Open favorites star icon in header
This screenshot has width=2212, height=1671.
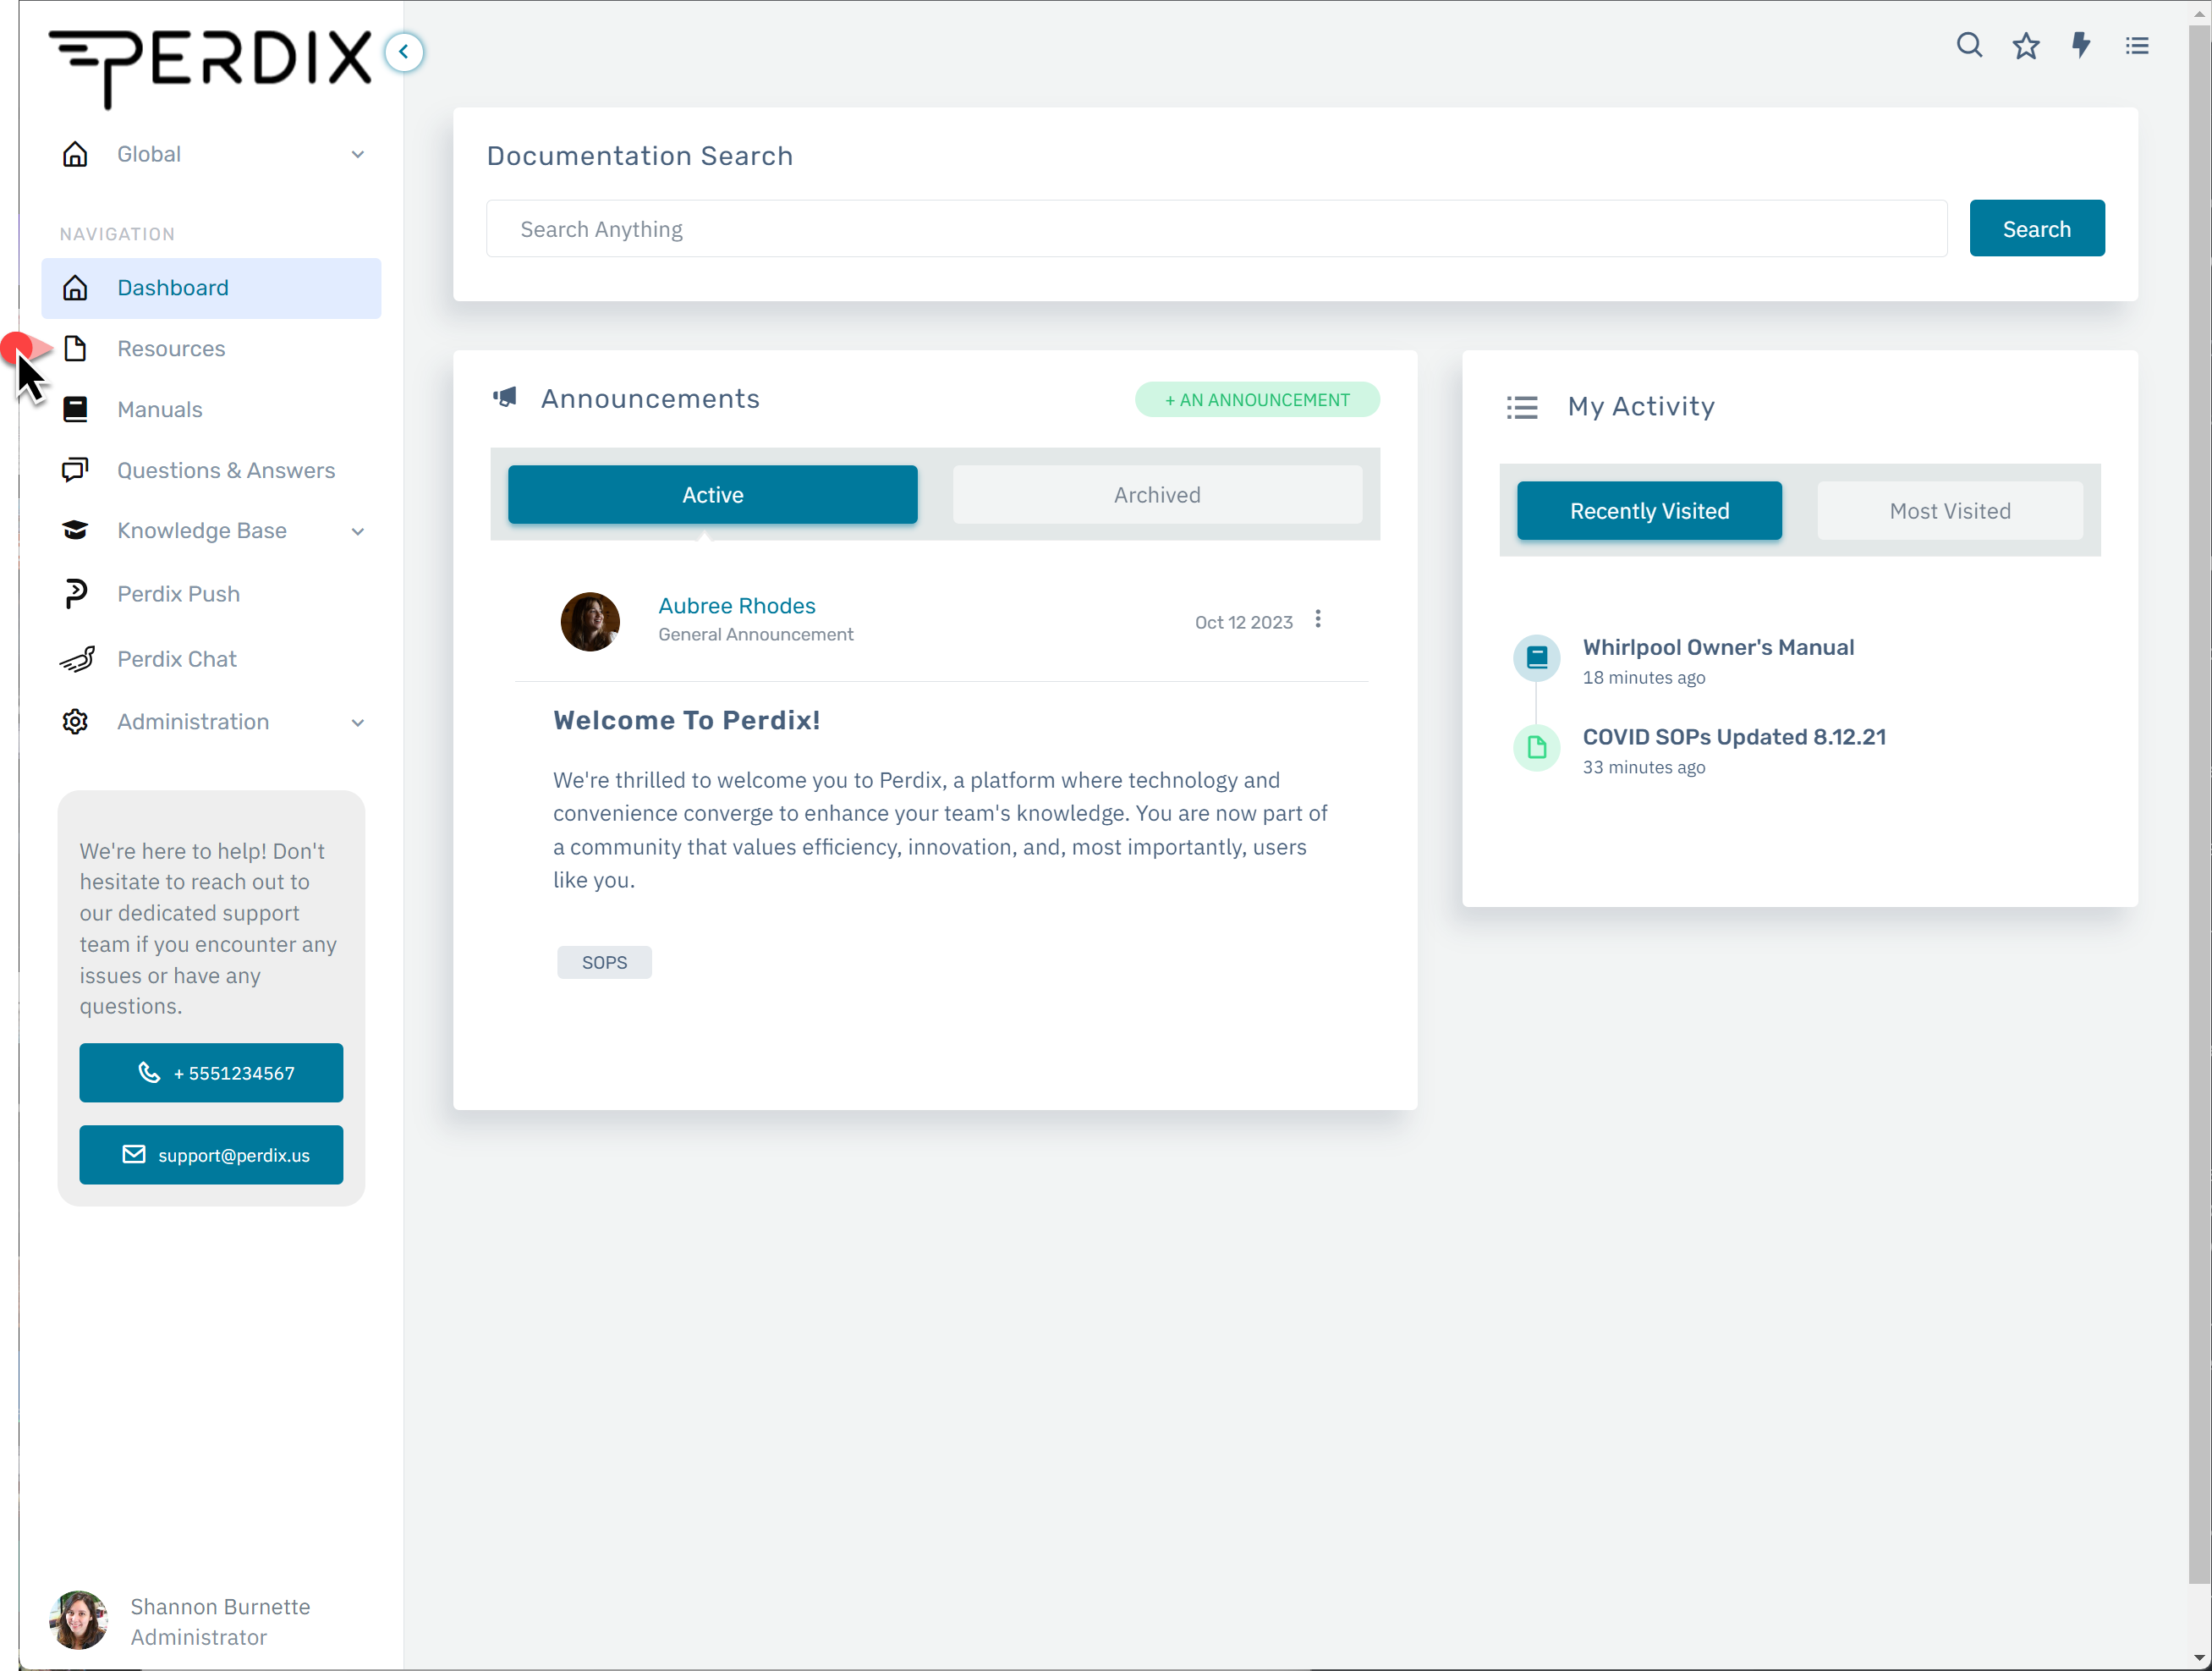click(2026, 46)
